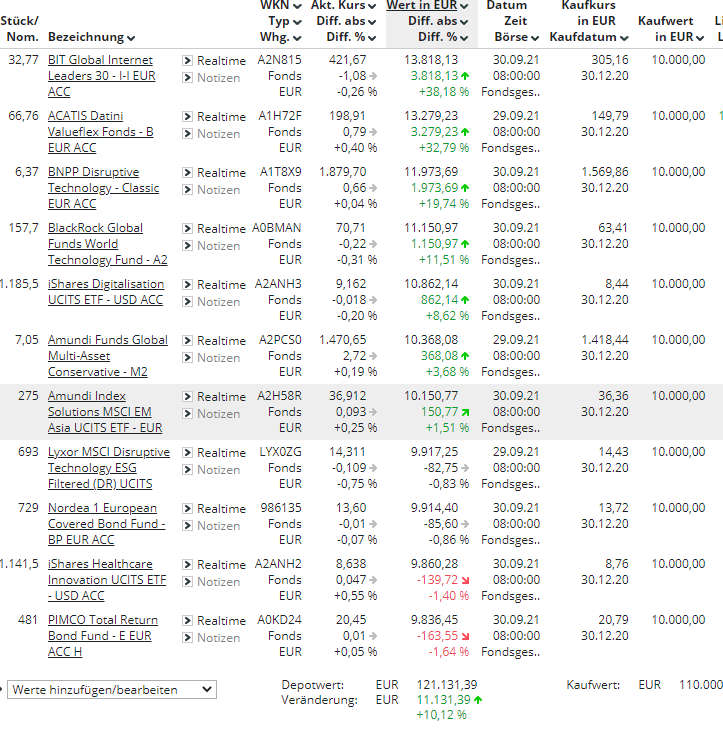Select Depotwert amount 121.131,39
Image resolution: width=723 pixels, height=734 pixels.
(447, 685)
